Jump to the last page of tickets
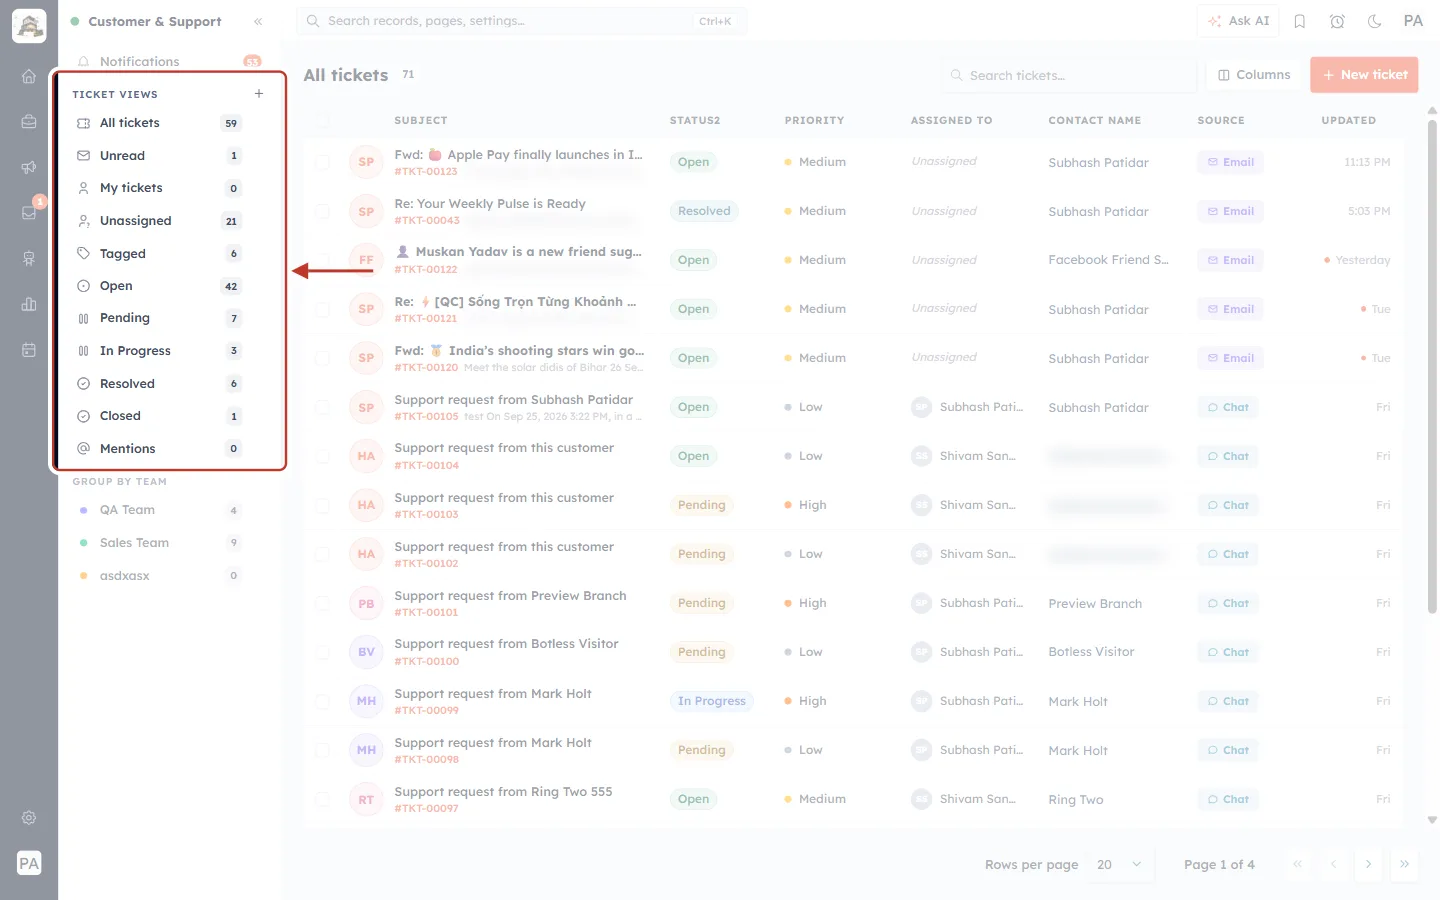The width and height of the screenshot is (1440, 900). (x=1404, y=865)
